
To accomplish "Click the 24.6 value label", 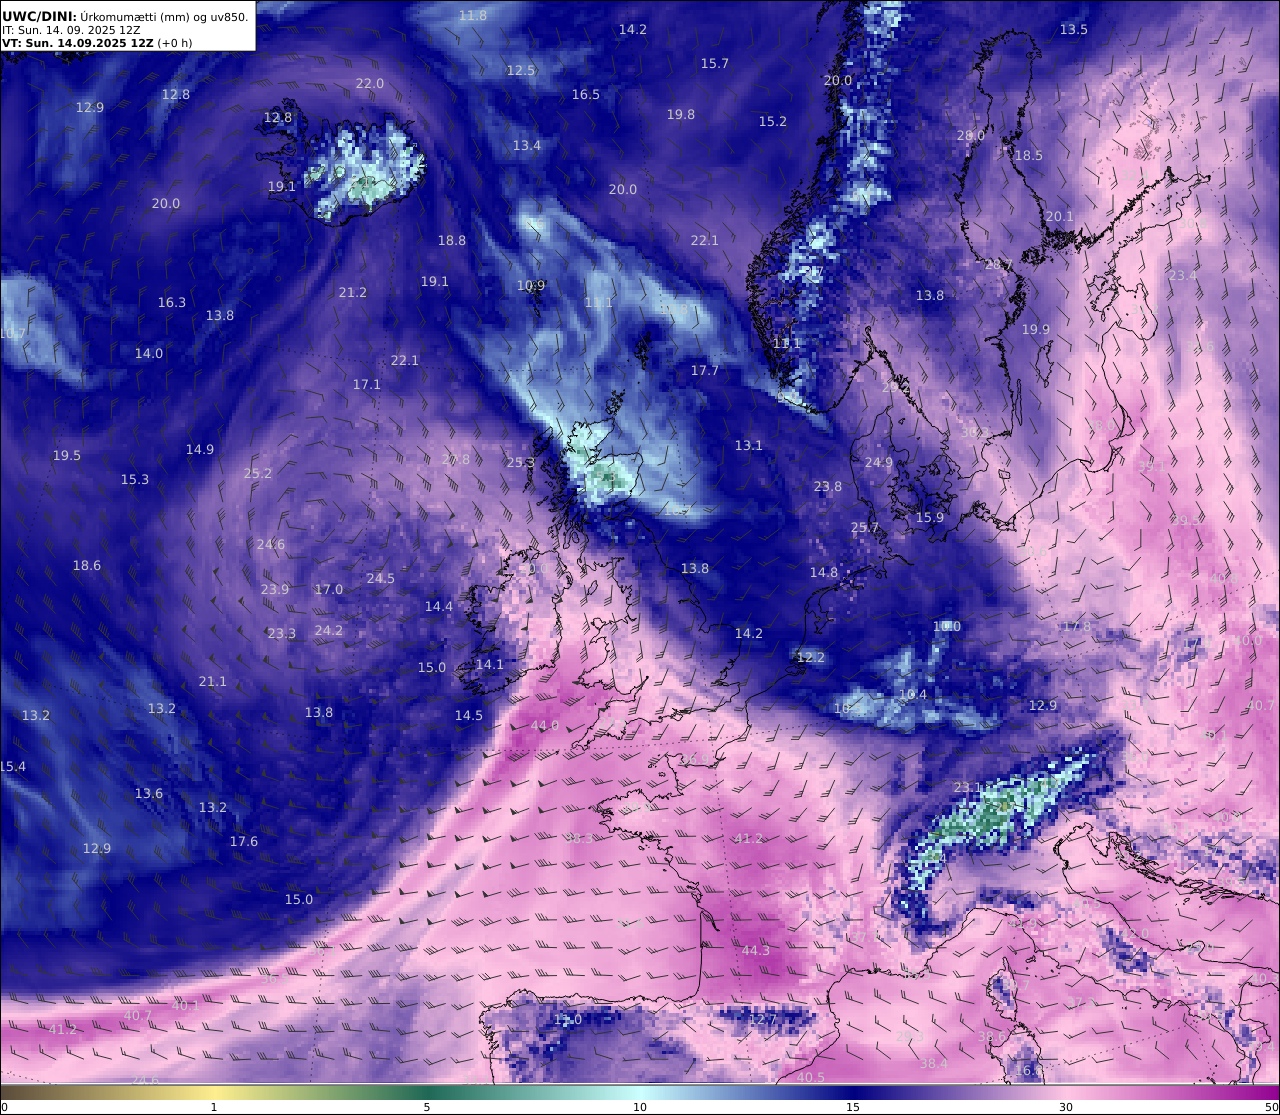I will (271, 544).
